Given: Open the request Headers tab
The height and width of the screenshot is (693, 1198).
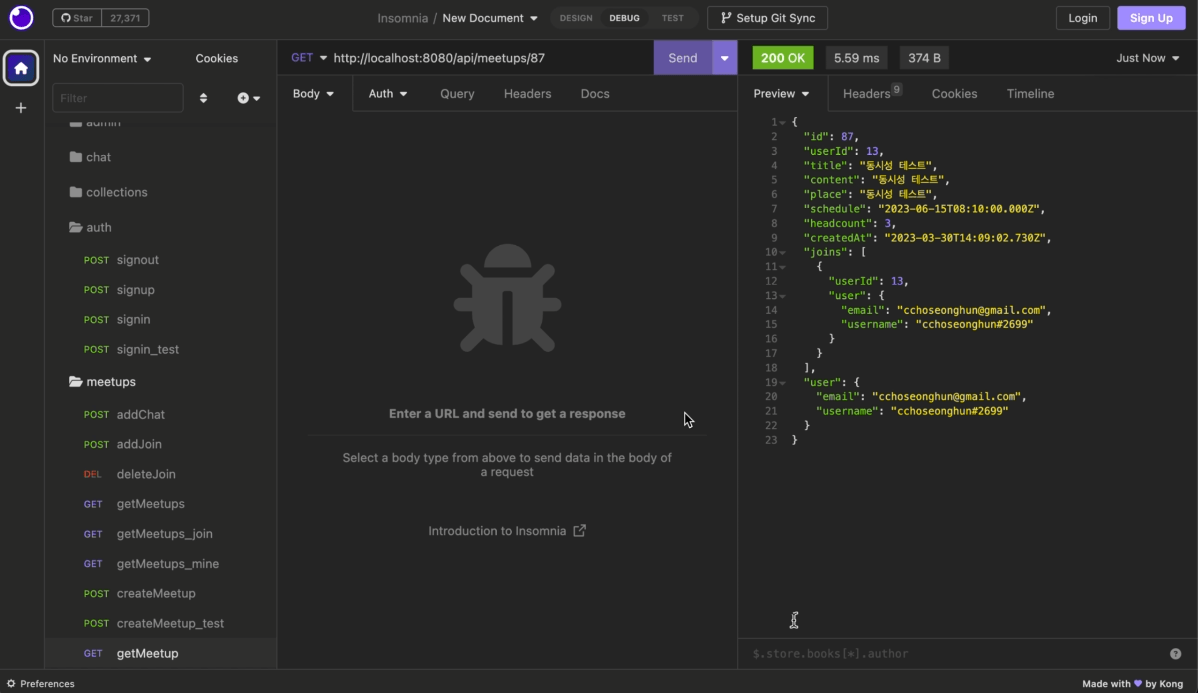Looking at the screenshot, I should tap(527, 93).
